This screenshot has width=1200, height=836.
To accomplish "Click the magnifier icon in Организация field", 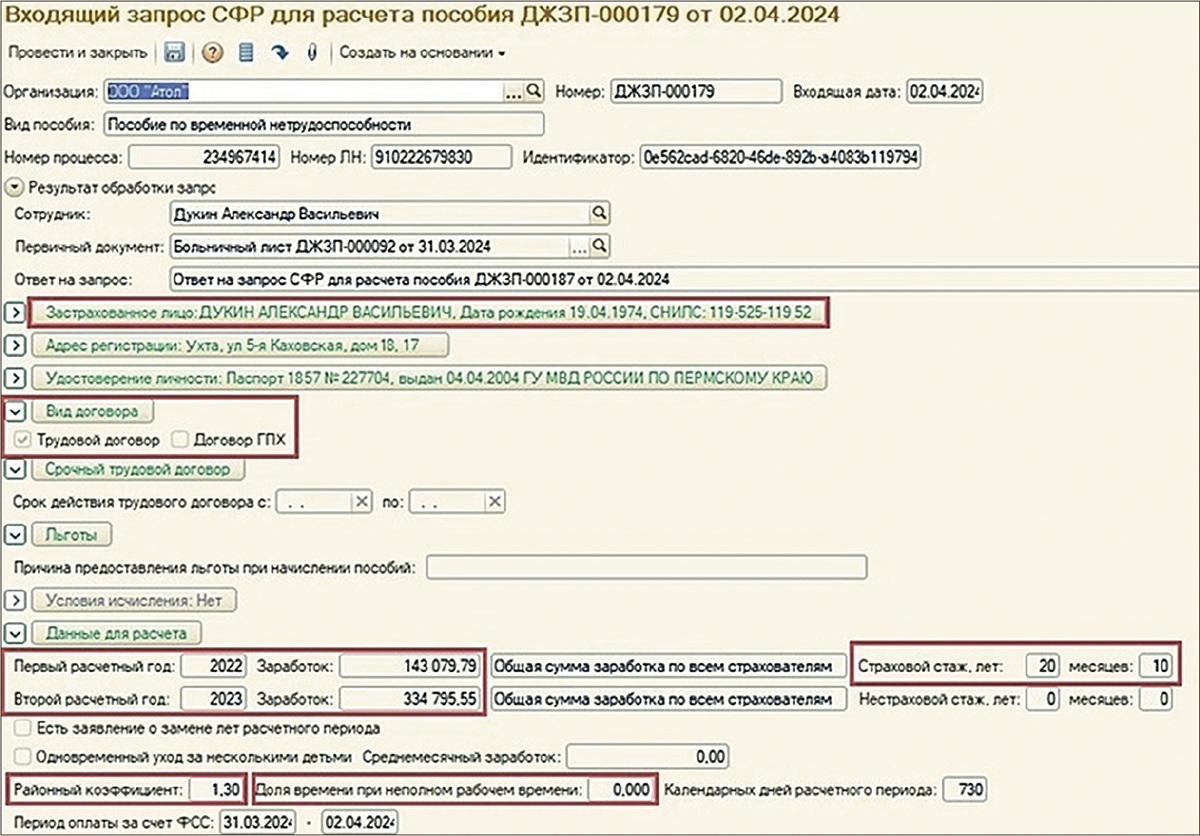I will click(x=534, y=92).
